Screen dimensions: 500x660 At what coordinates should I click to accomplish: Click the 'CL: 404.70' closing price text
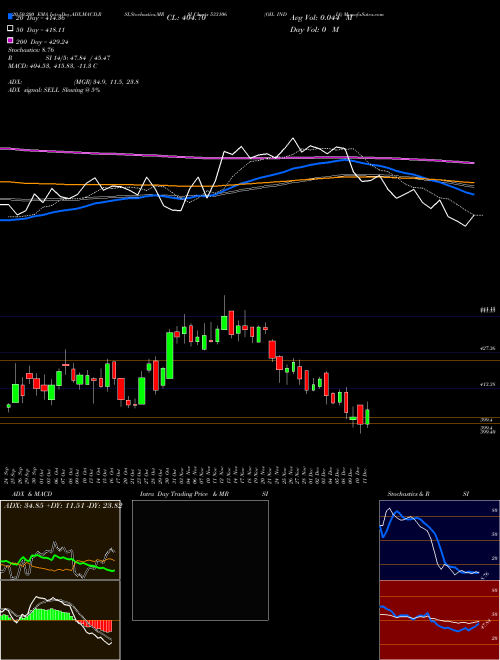pyautogui.click(x=186, y=18)
